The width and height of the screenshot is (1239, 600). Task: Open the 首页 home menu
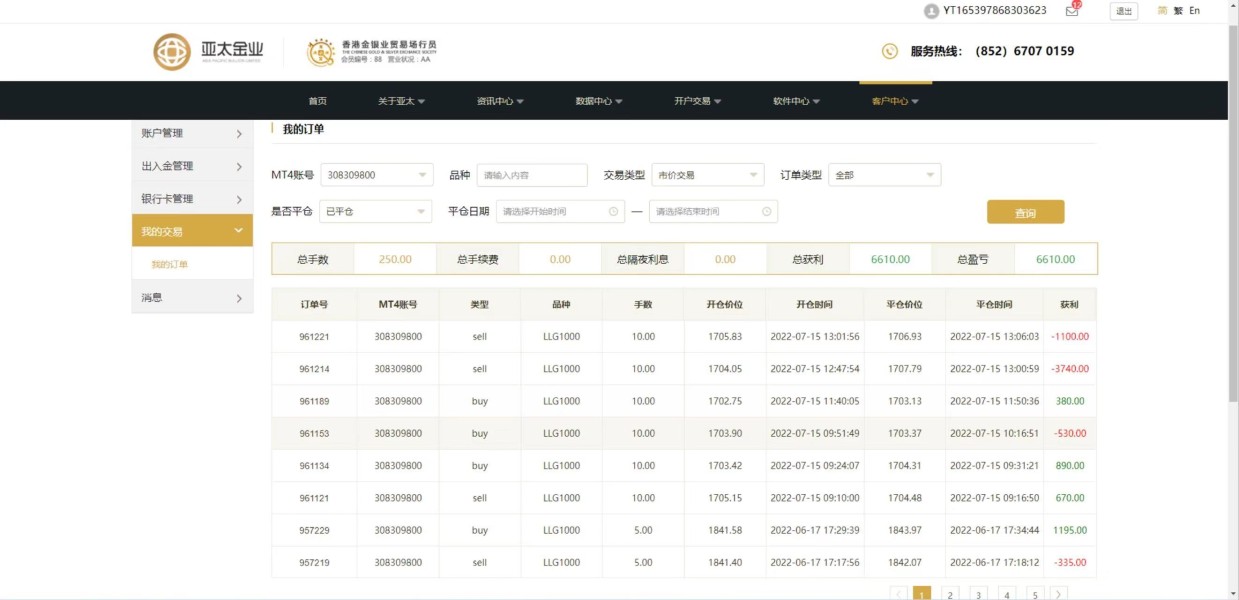point(317,101)
